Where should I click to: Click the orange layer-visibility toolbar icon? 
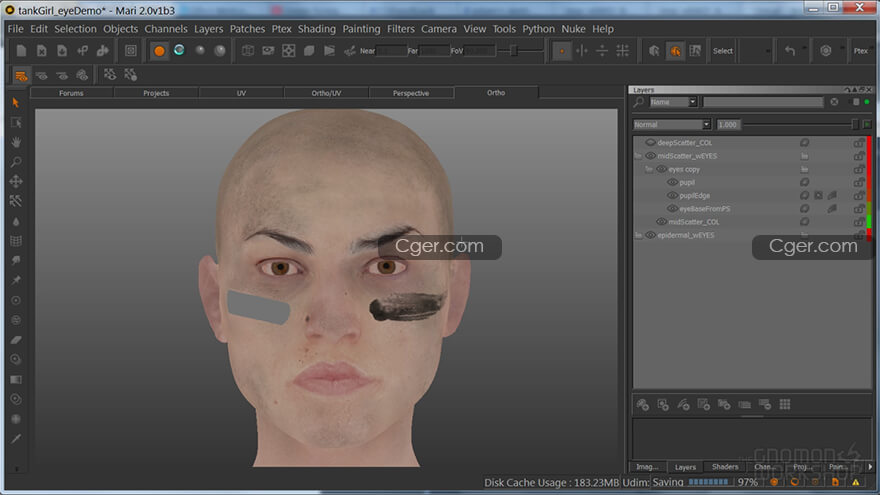(x=21, y=75)
